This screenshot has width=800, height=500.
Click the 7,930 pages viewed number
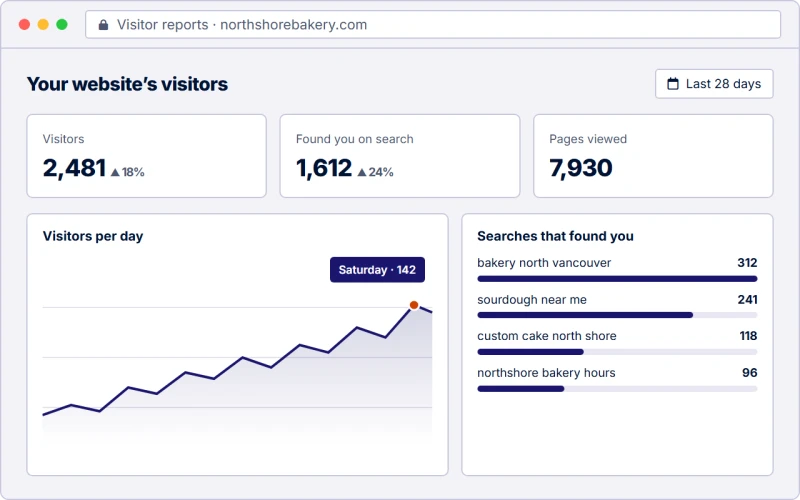[x=581, y=168]
